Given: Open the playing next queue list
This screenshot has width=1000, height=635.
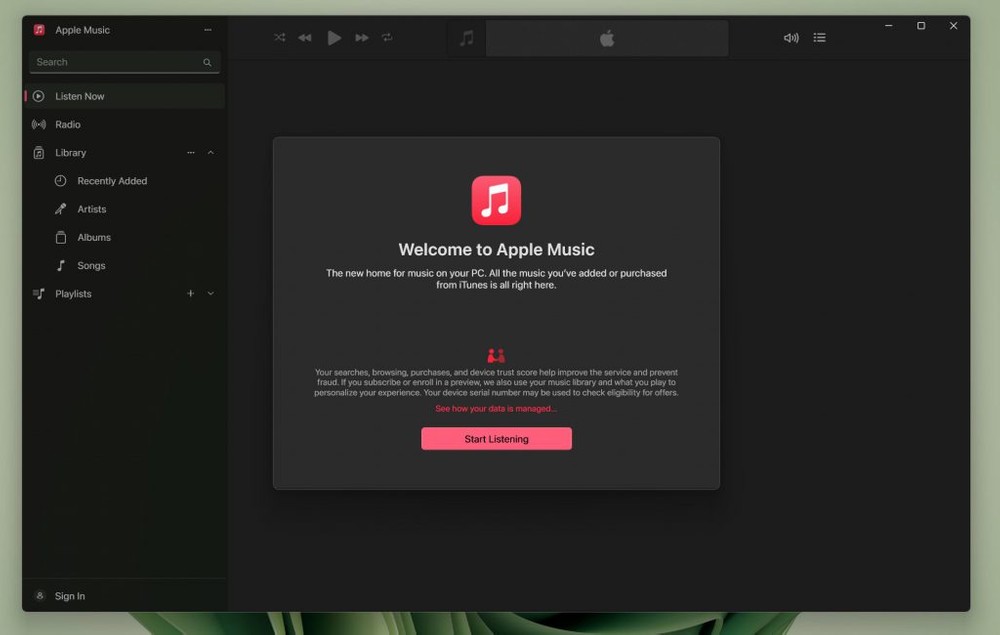Looking at the screenshot, I should (820, 38).
